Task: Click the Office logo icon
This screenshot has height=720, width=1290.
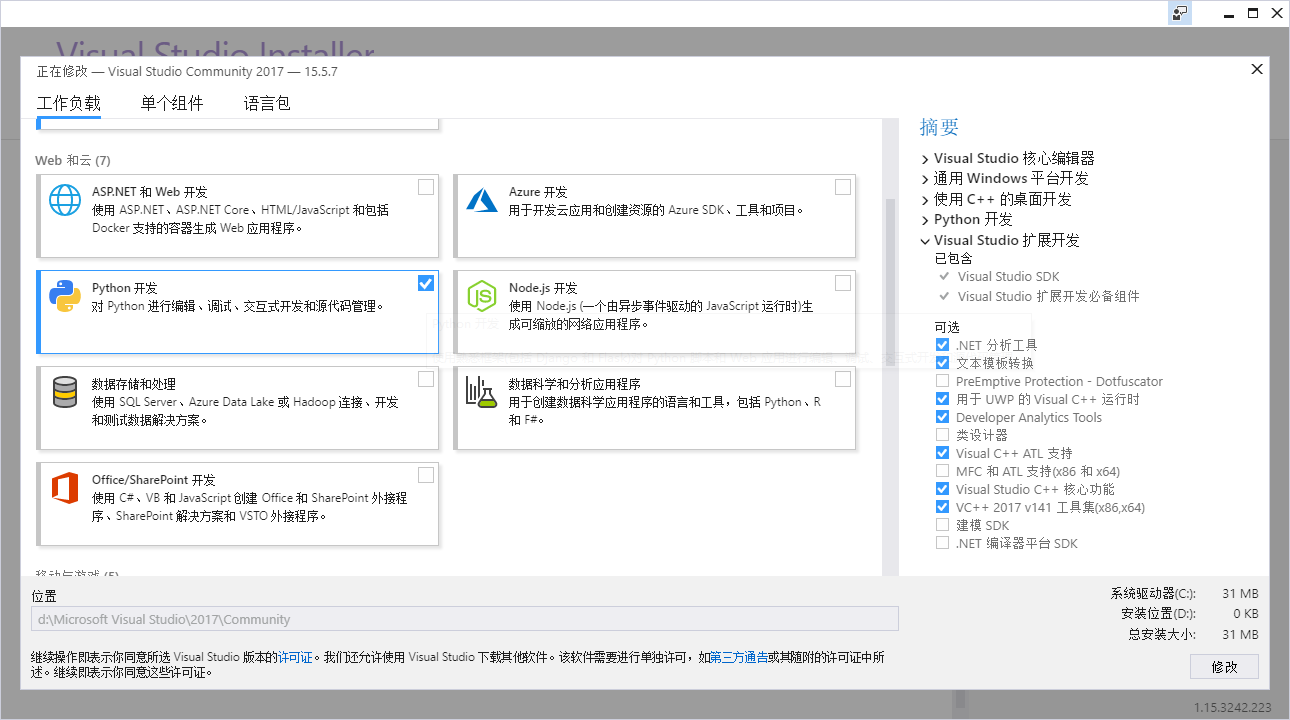Action: [x=65, y=488]
